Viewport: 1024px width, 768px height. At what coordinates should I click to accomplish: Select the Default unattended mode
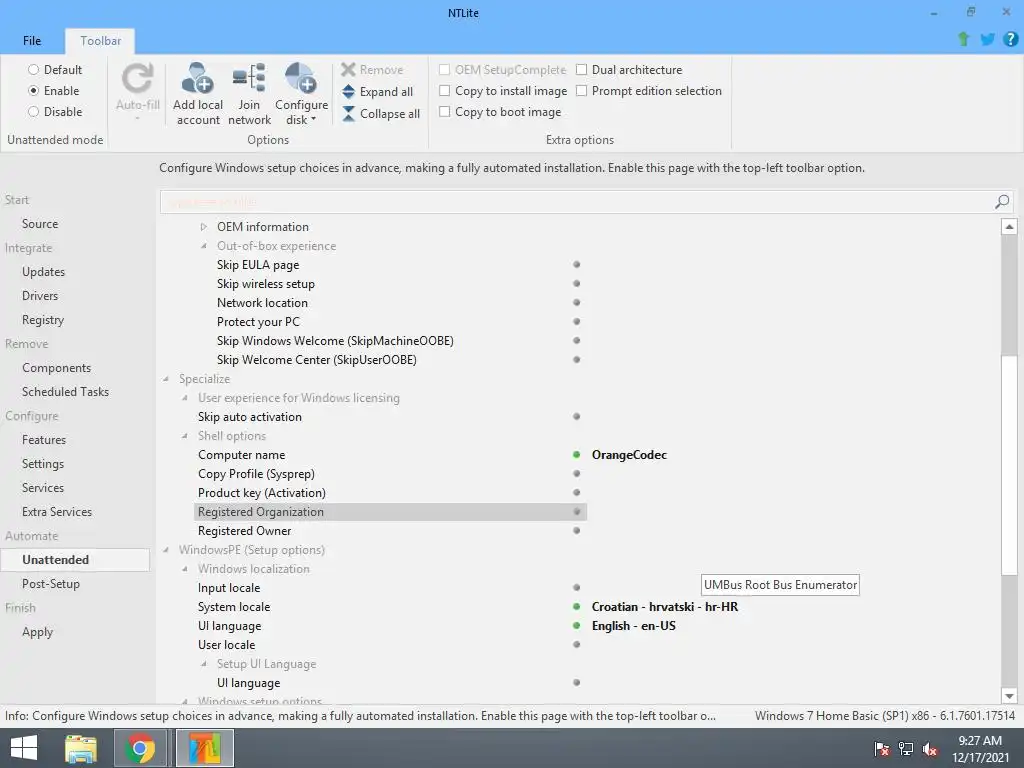33,69
